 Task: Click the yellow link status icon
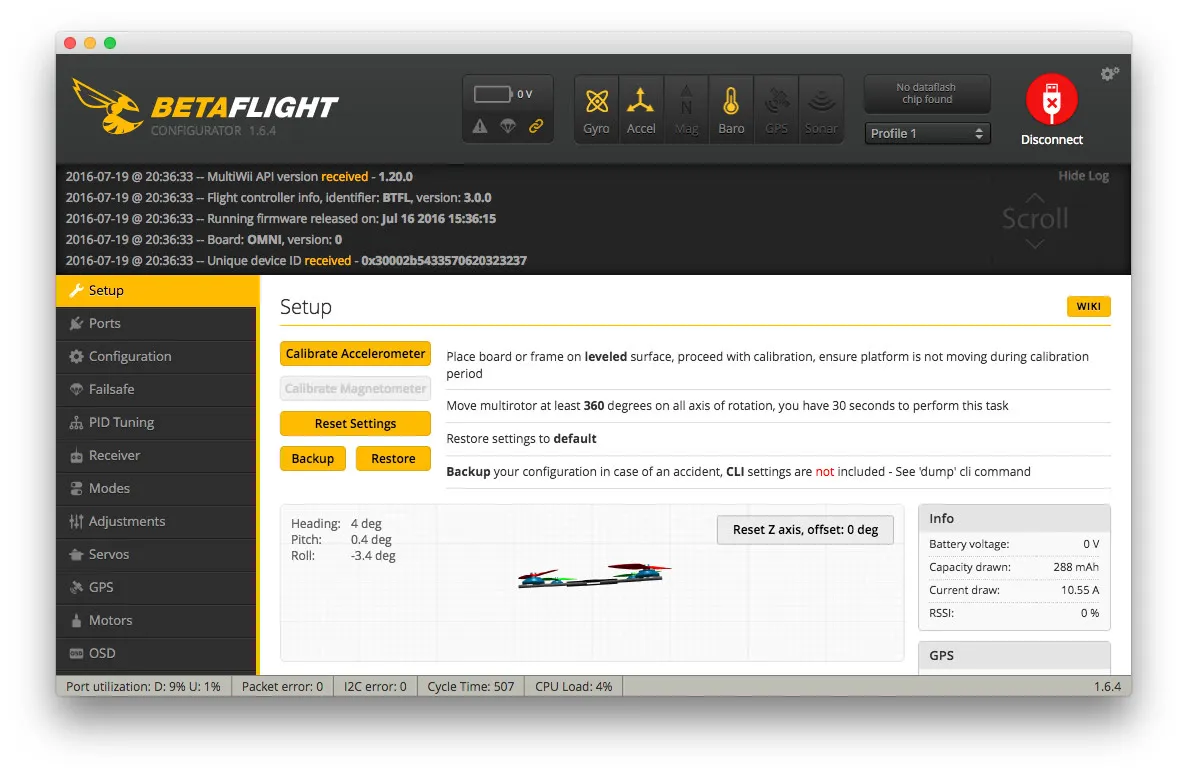point(536,127)
